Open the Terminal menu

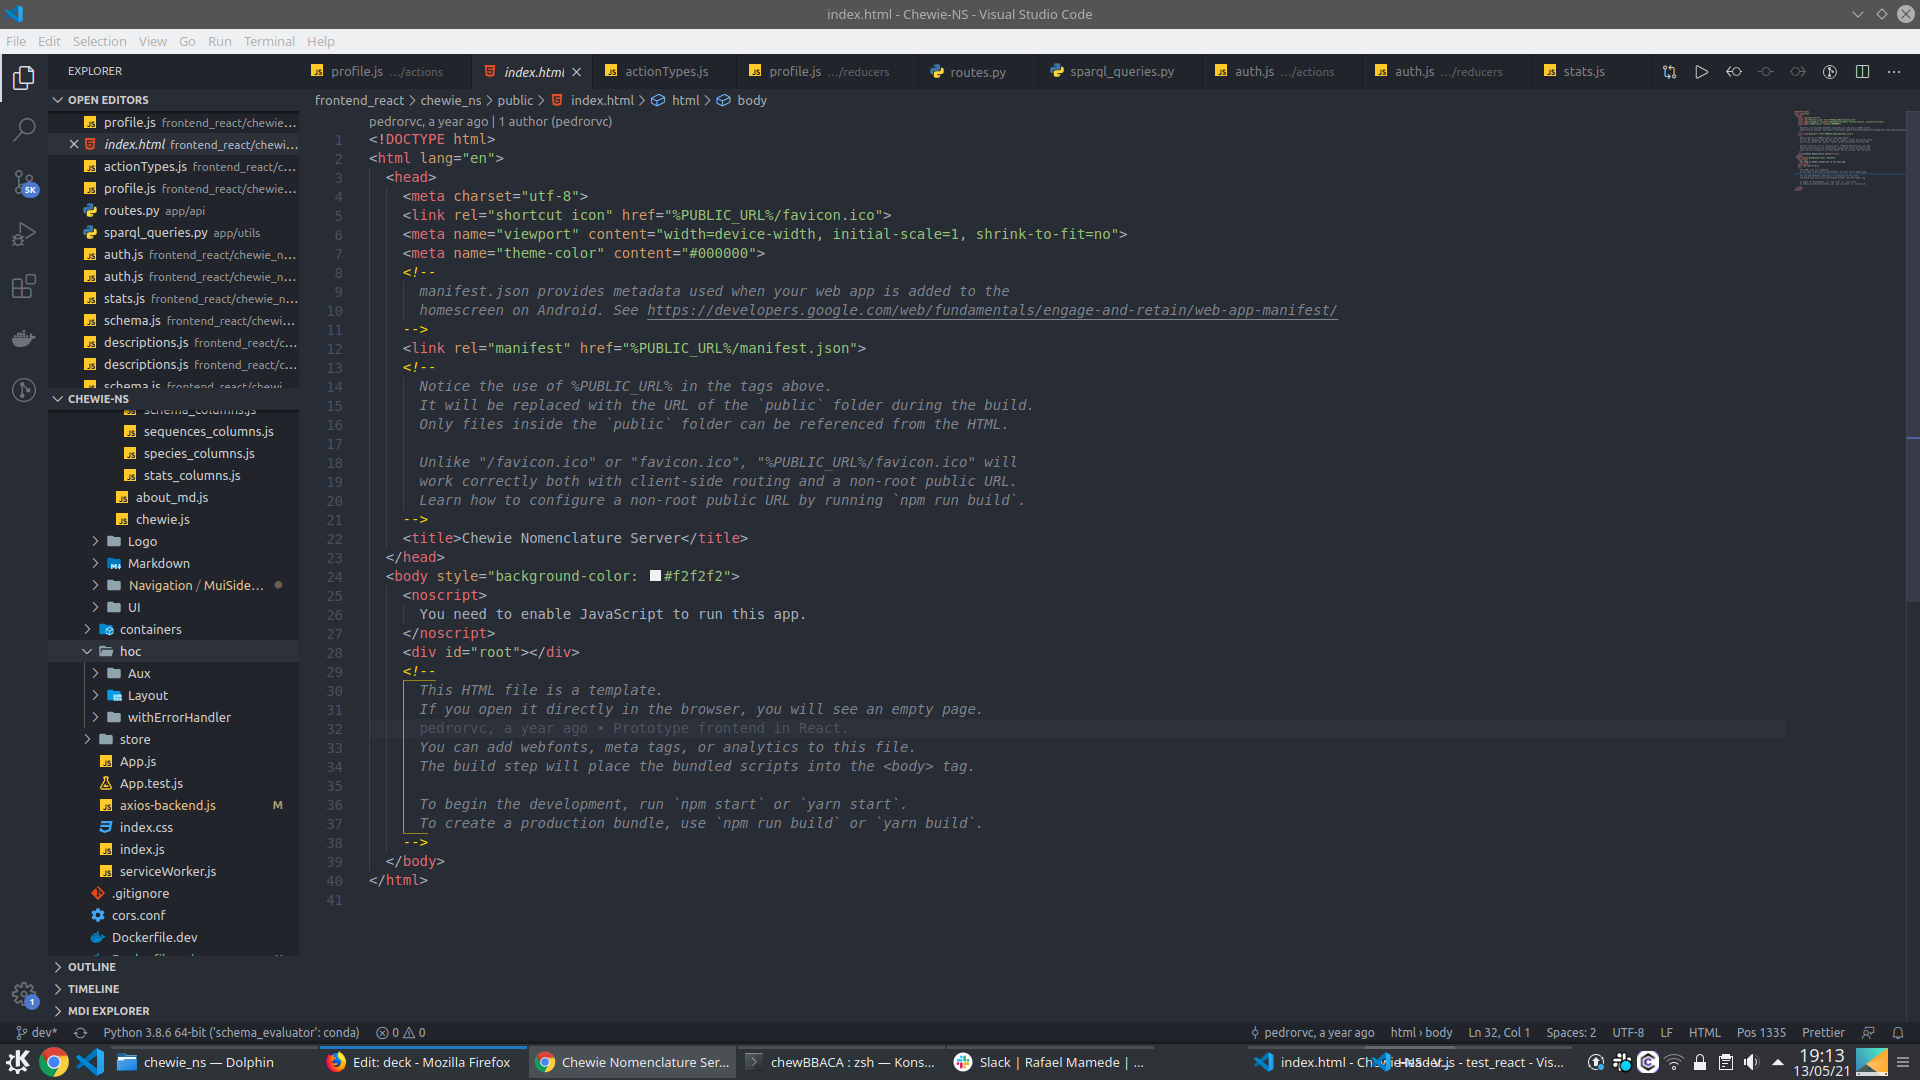coord(269,41)
